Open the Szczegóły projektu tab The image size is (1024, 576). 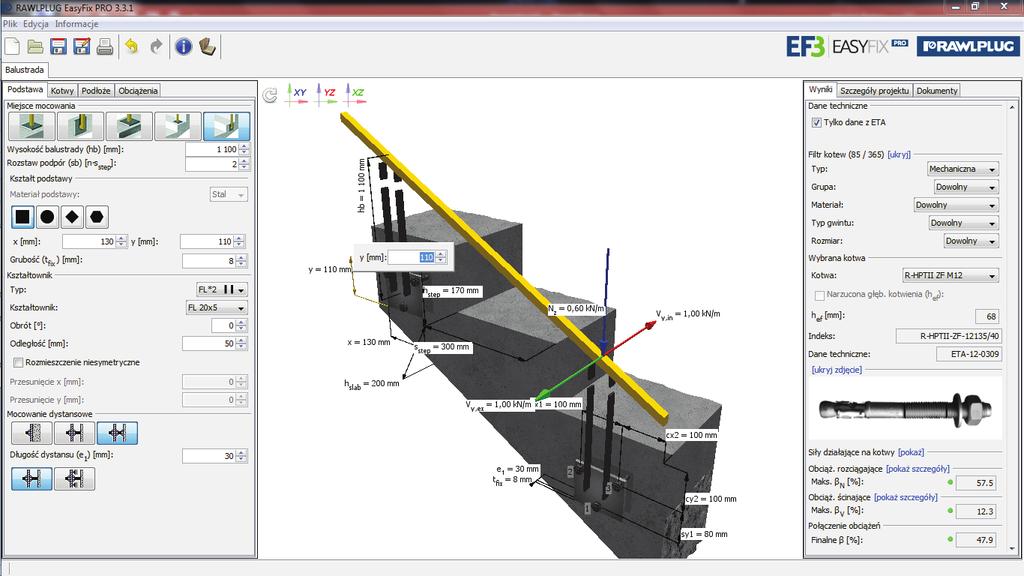(x=874, y=91)
